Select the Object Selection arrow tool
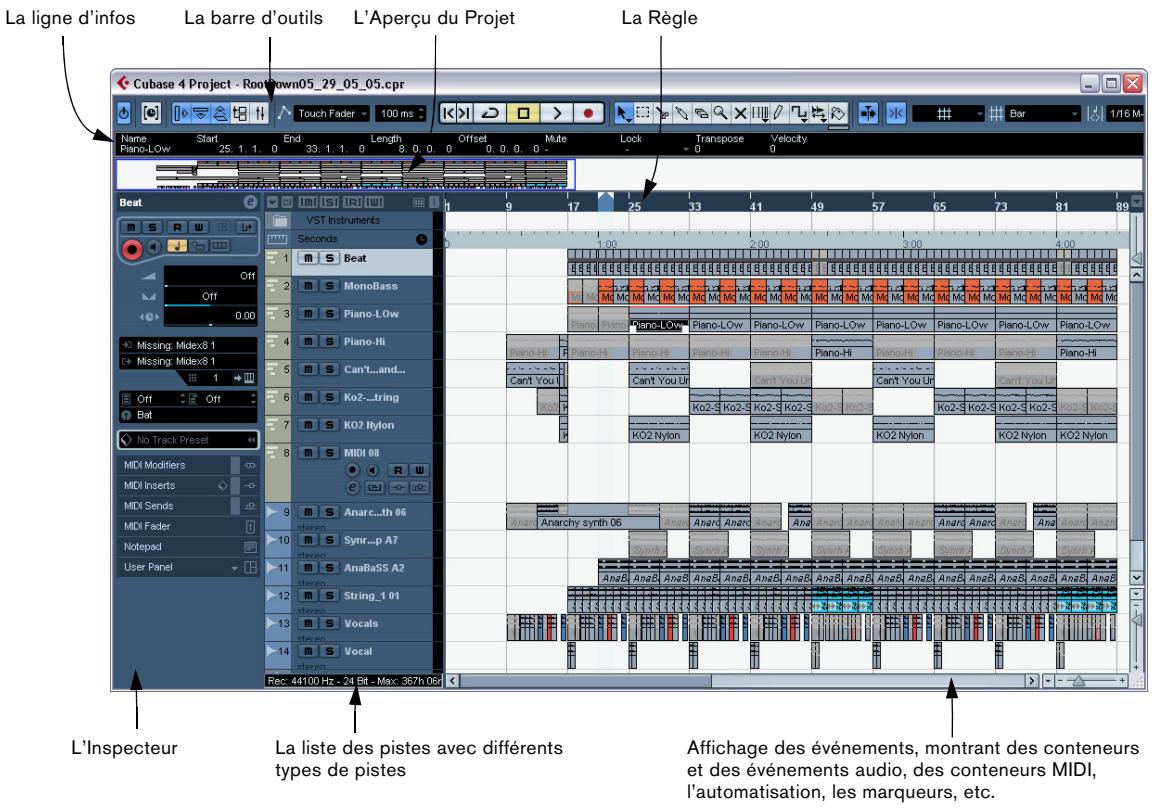The image size is (1154, 809). click(623, 113)
